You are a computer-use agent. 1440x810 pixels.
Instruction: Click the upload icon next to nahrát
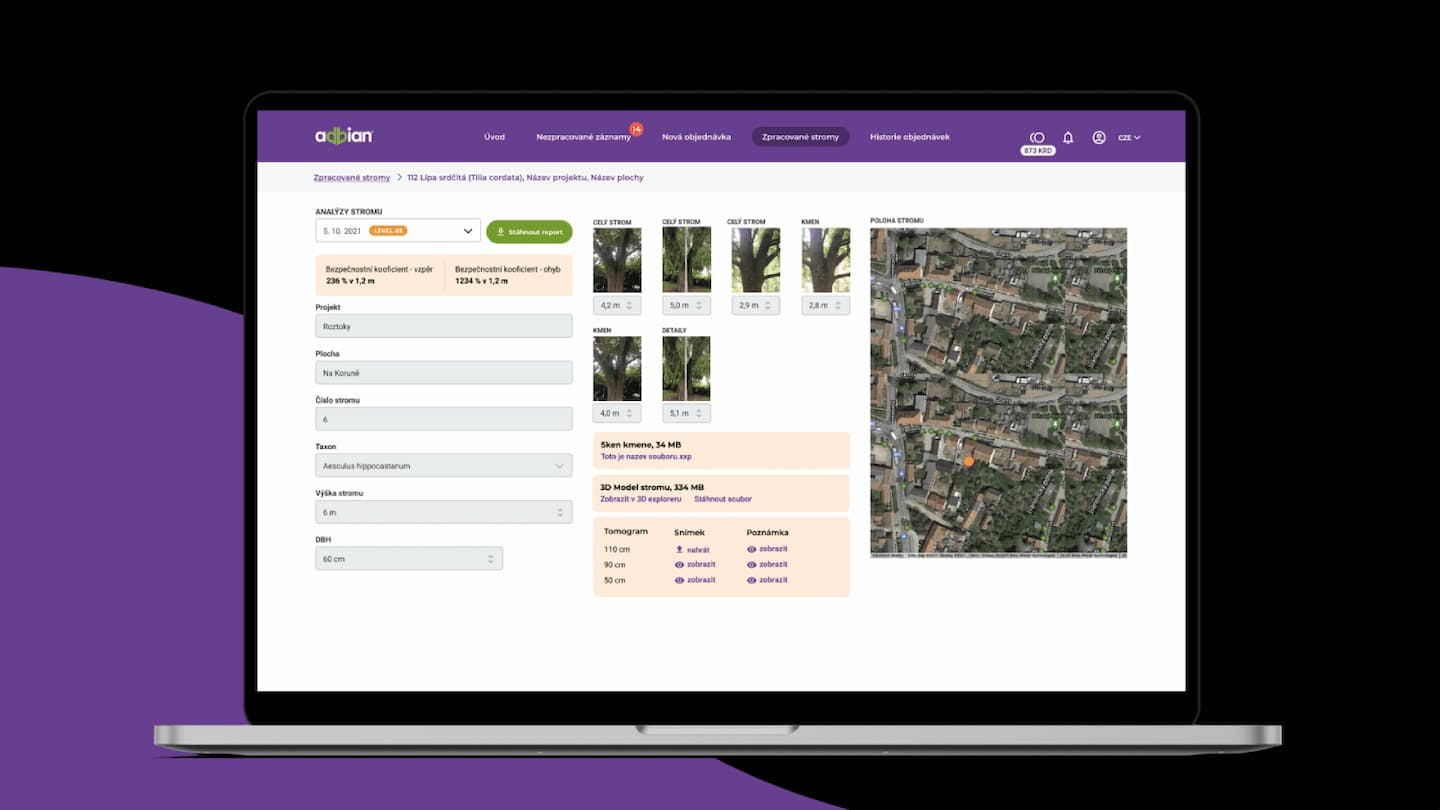tap(680, 548)
